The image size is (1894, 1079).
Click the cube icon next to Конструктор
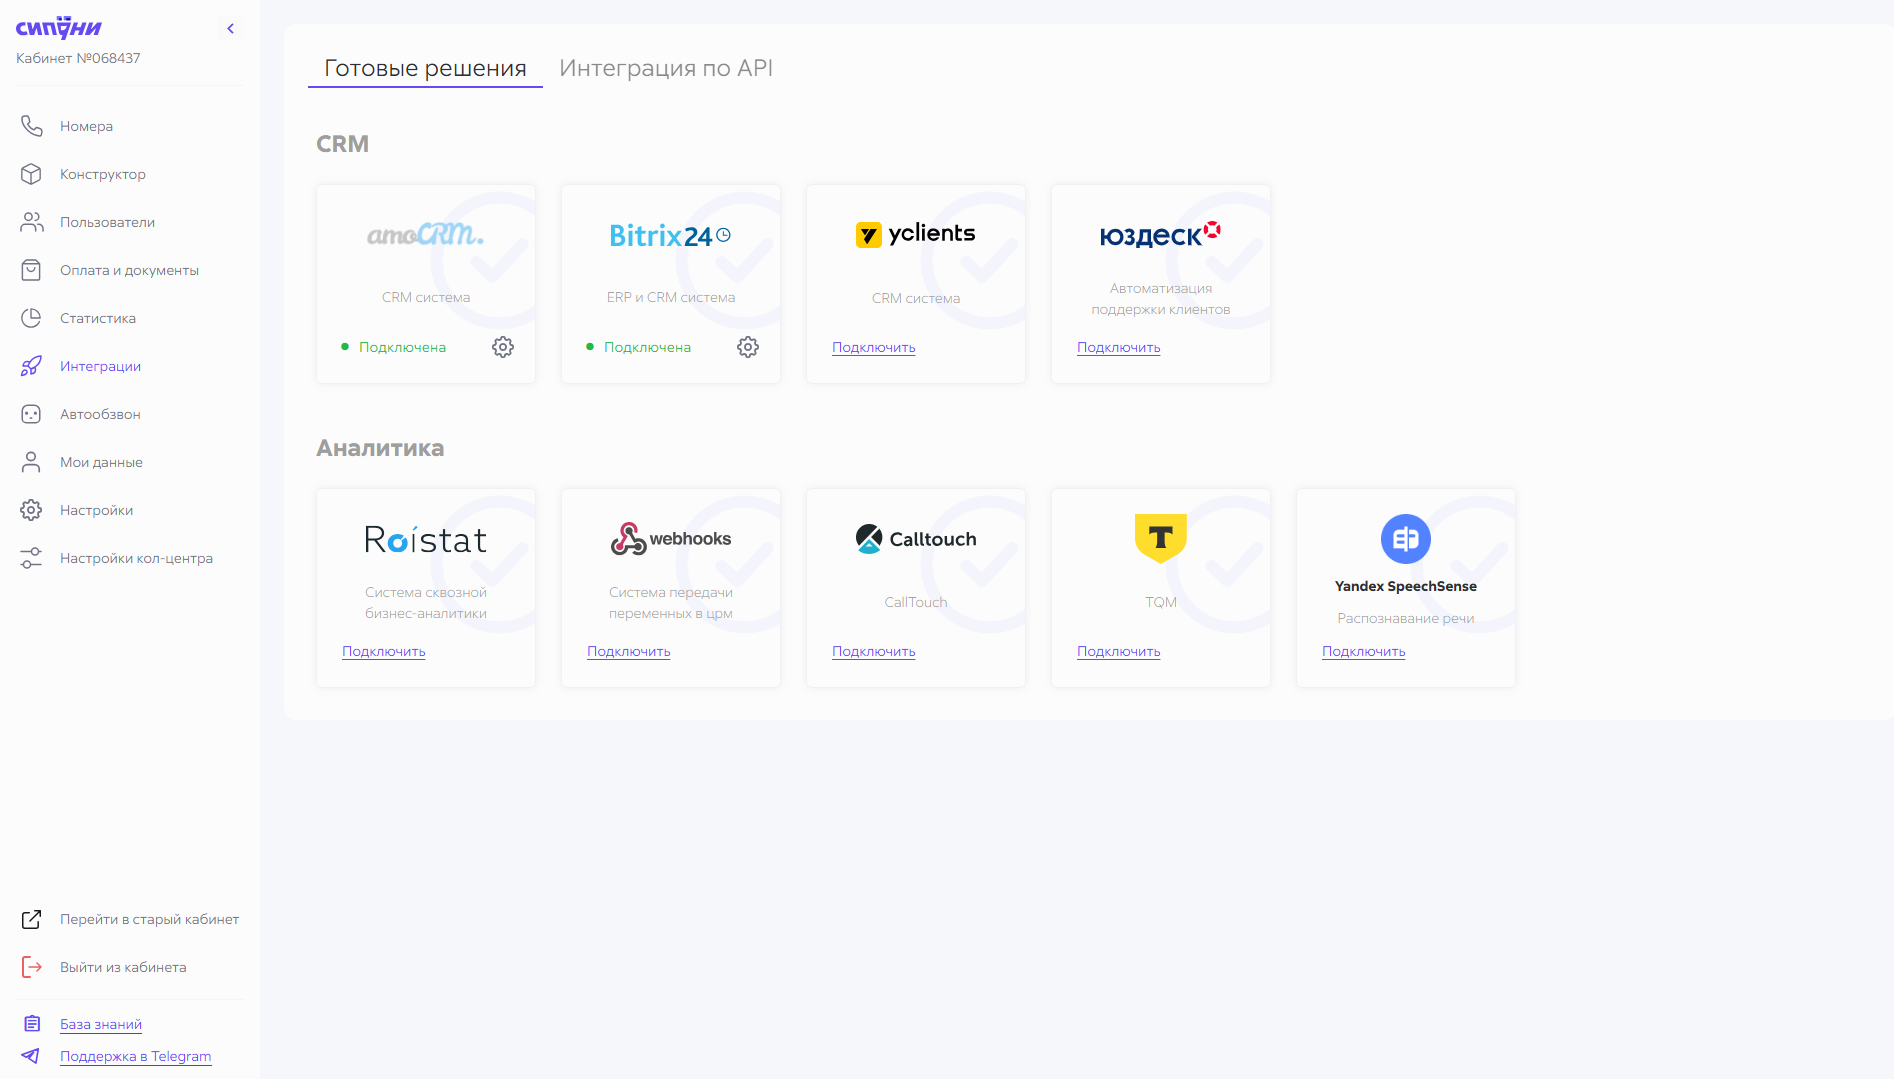[x=31, y=174]
